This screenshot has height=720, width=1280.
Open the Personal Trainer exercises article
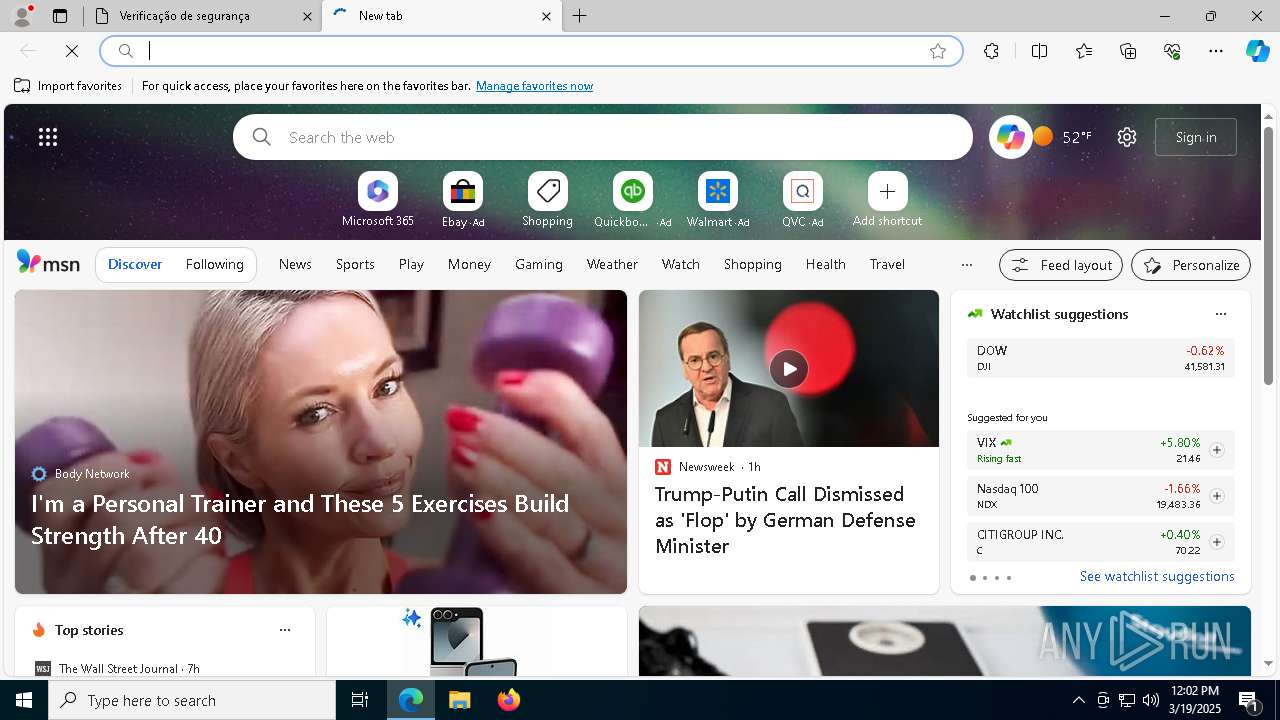(300, 519)
